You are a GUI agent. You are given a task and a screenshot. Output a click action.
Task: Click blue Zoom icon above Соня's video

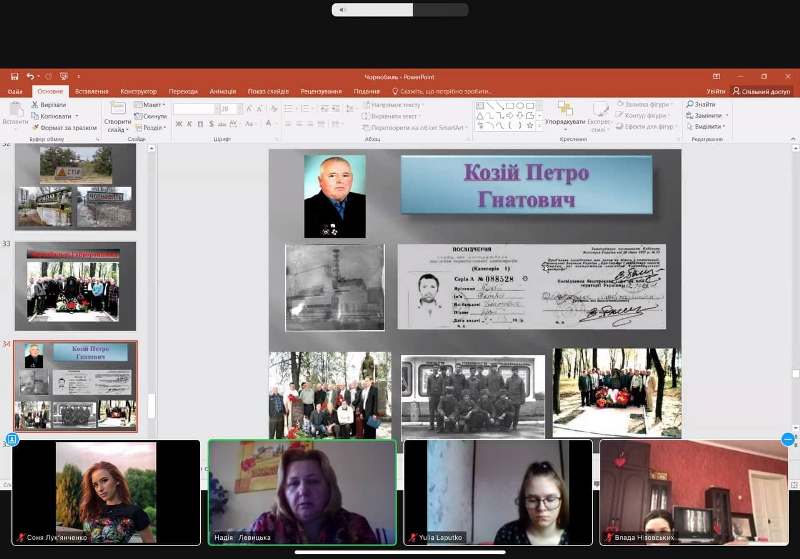[12, 439]
